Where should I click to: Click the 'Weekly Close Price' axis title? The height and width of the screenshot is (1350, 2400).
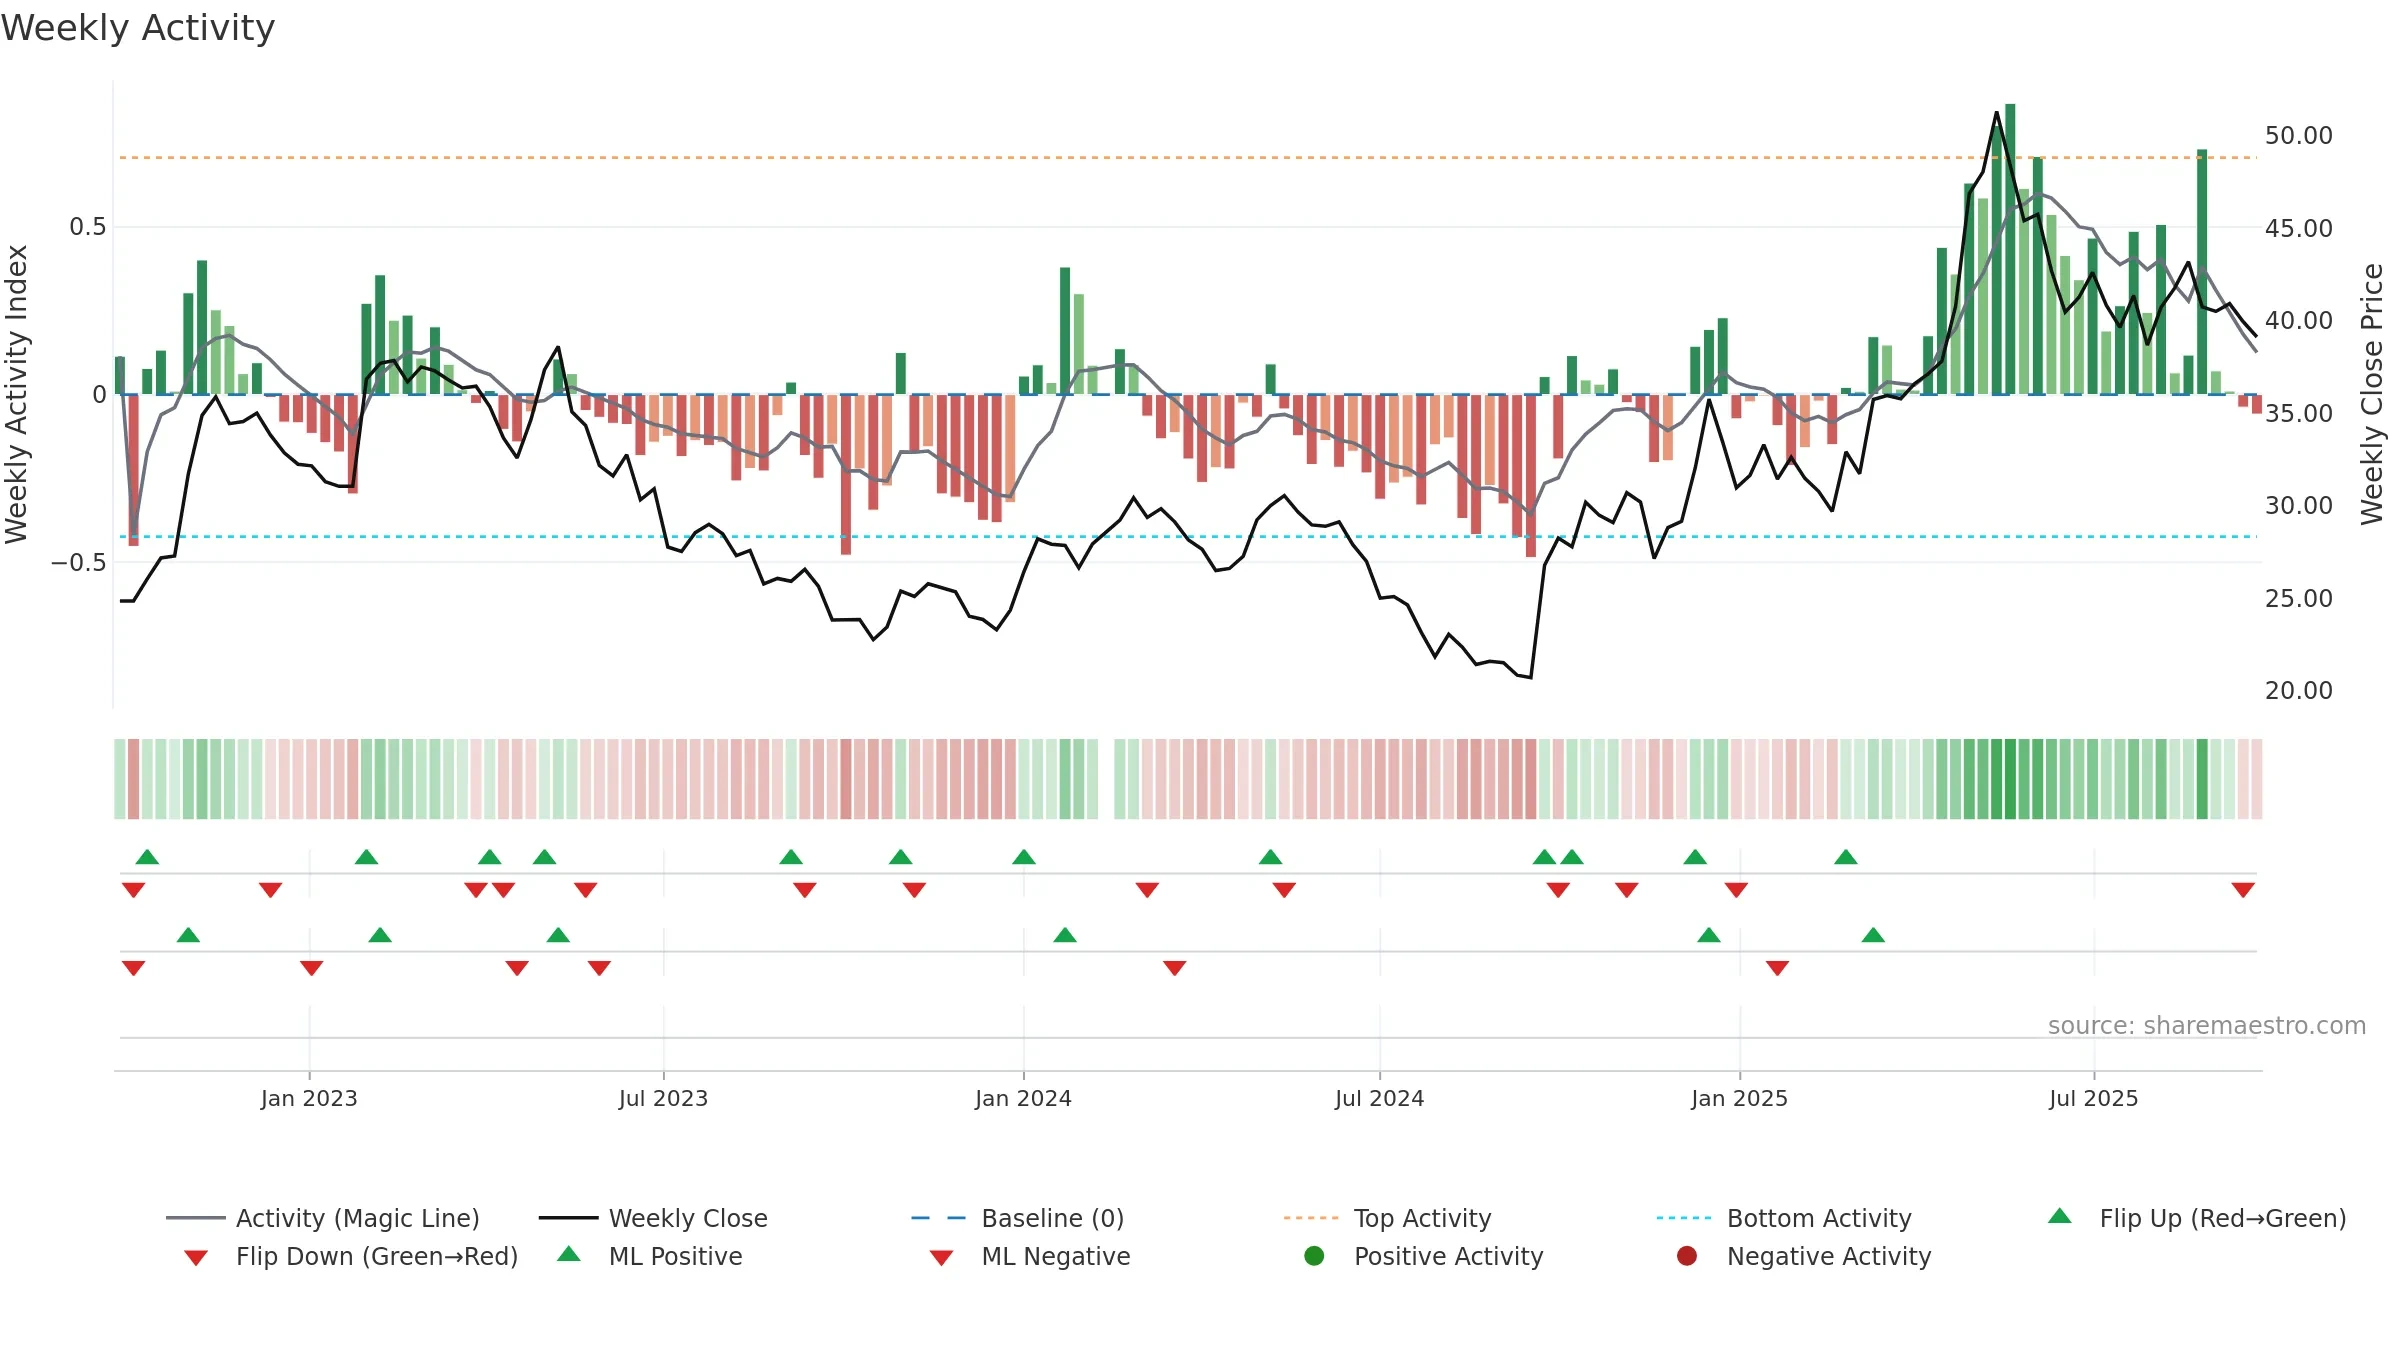click(2372, 394)
